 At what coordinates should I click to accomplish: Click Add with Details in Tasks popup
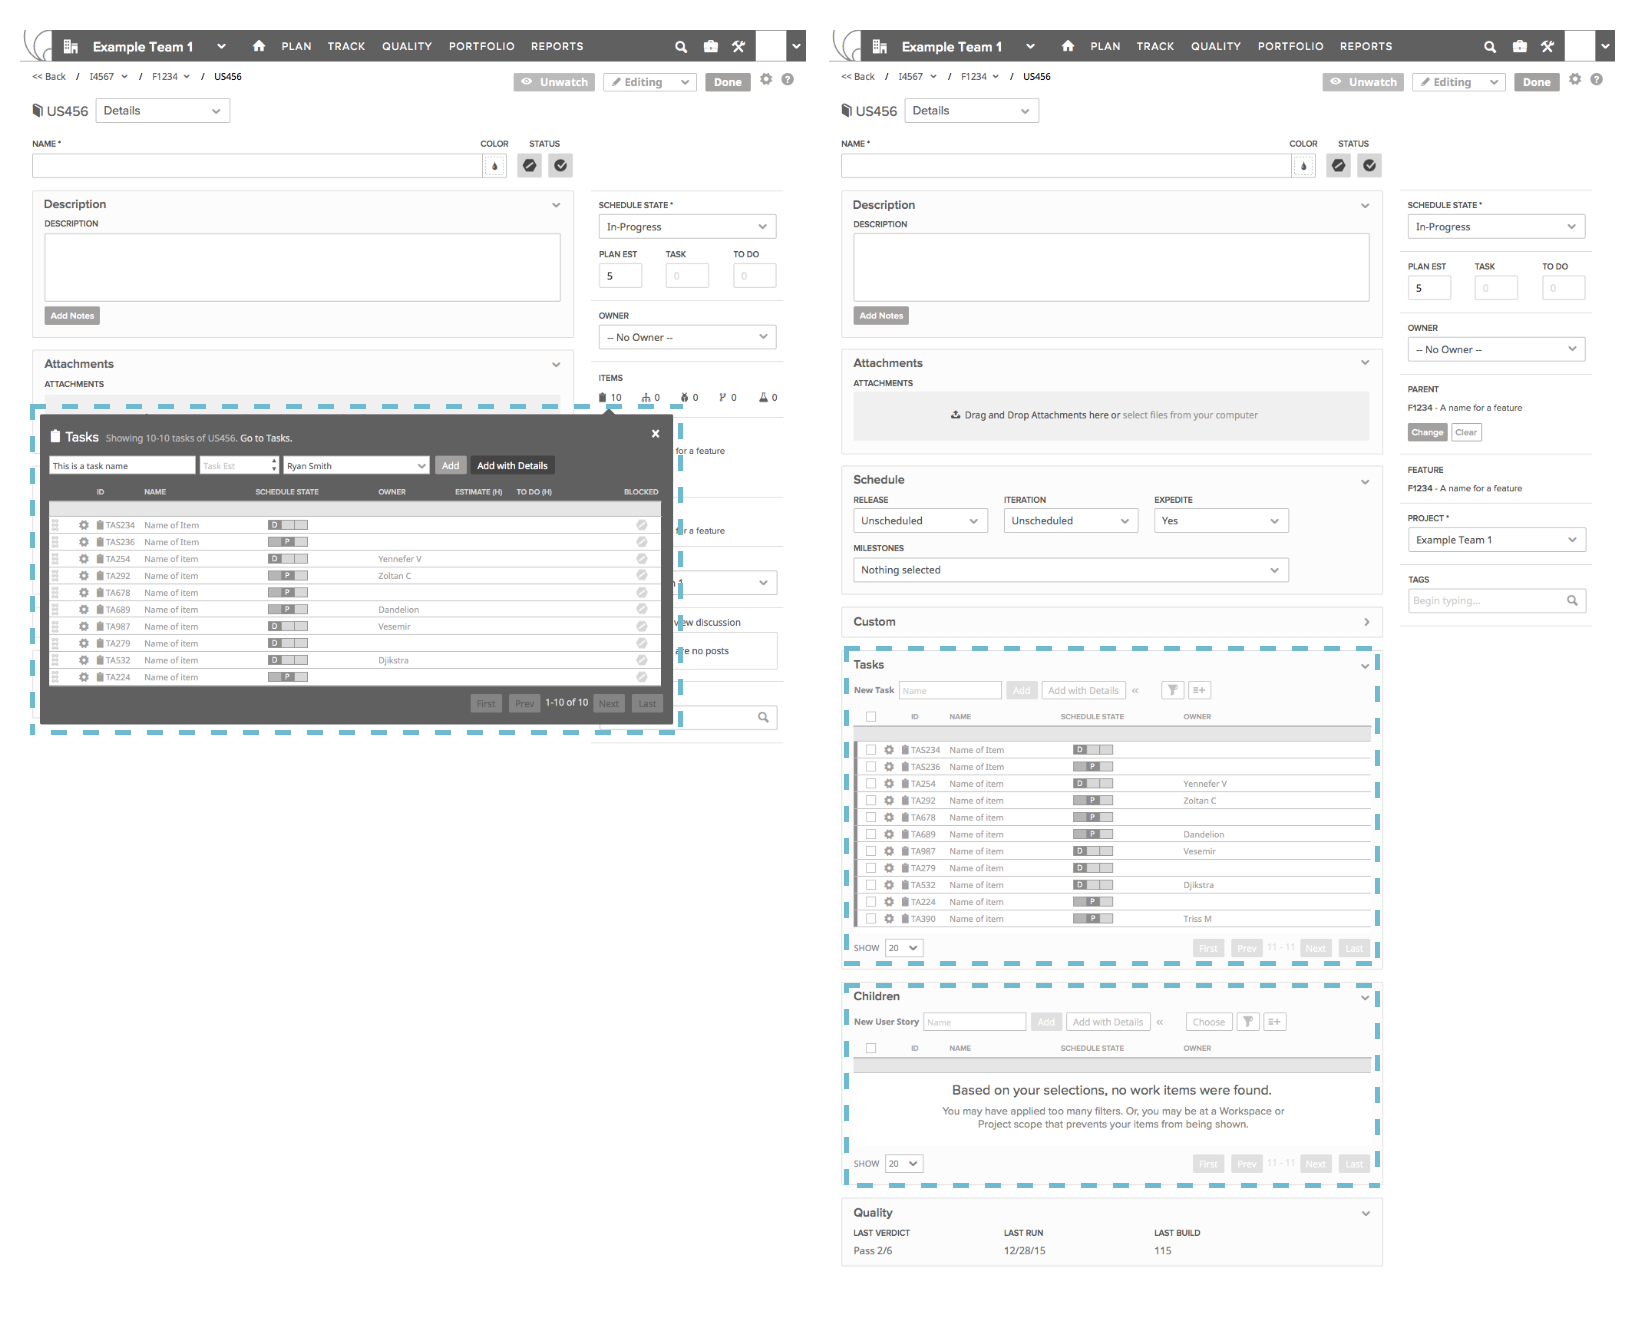point(512,466)
